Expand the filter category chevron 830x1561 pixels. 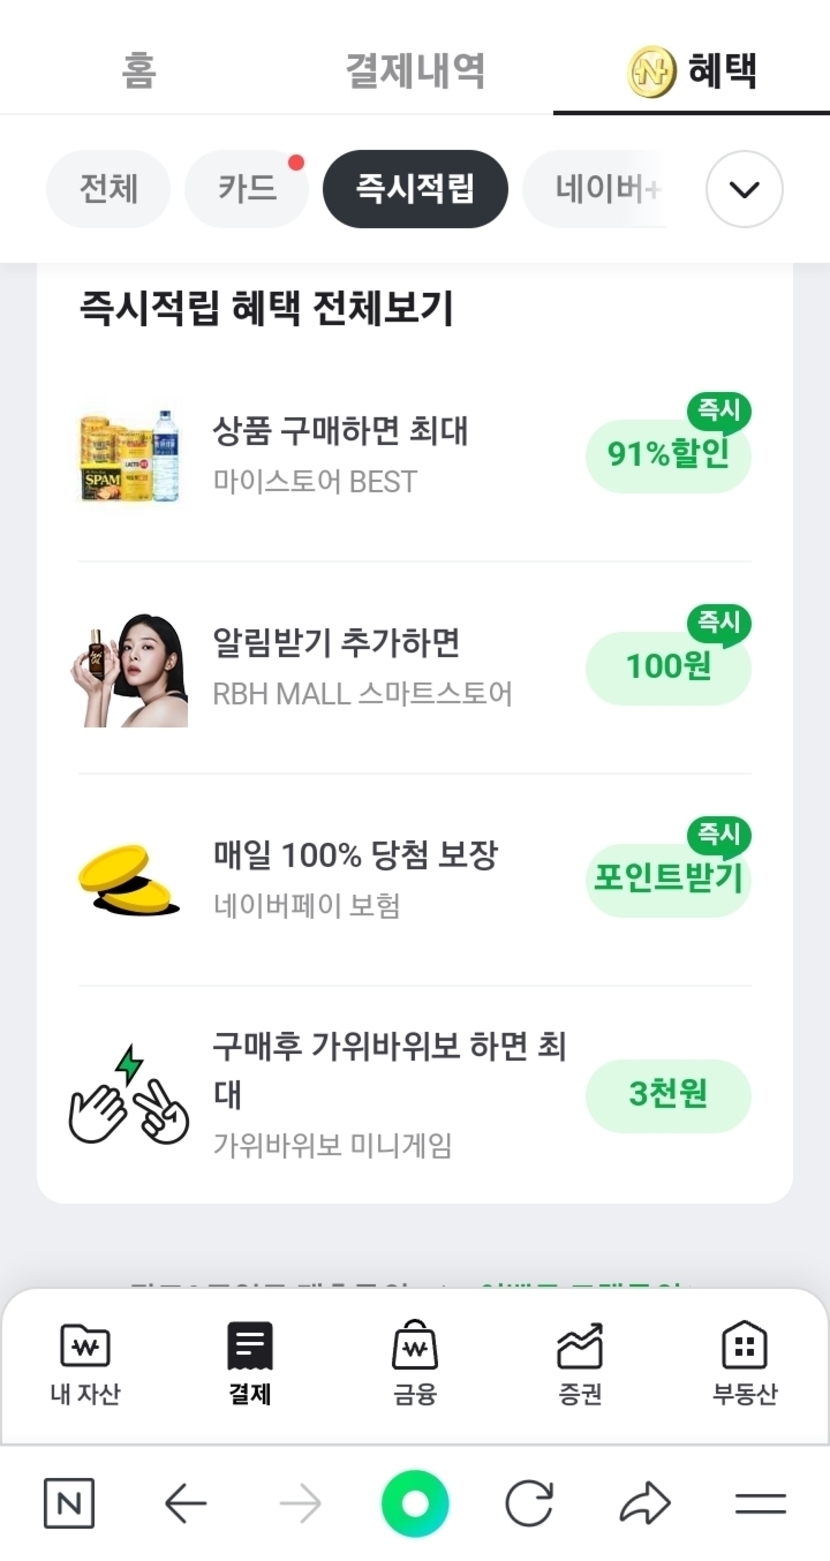click(744, 189)
